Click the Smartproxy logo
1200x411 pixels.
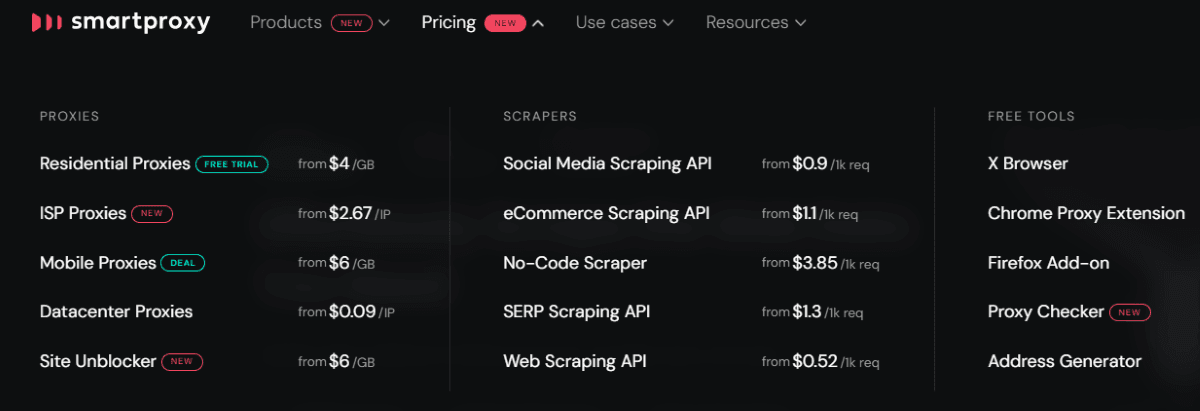click(121, 22)
